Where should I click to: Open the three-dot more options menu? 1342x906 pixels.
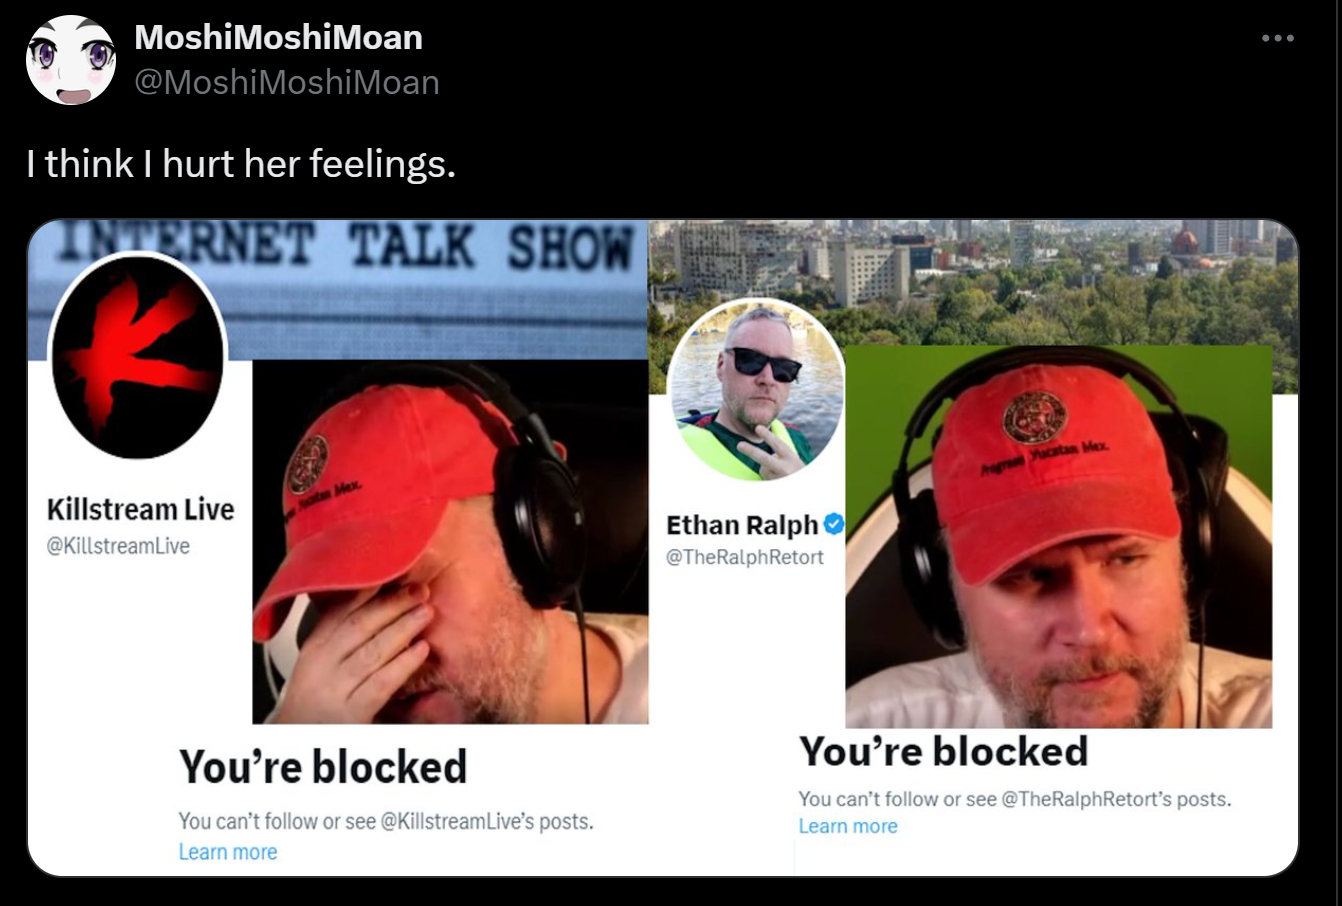click(1278, 39)
